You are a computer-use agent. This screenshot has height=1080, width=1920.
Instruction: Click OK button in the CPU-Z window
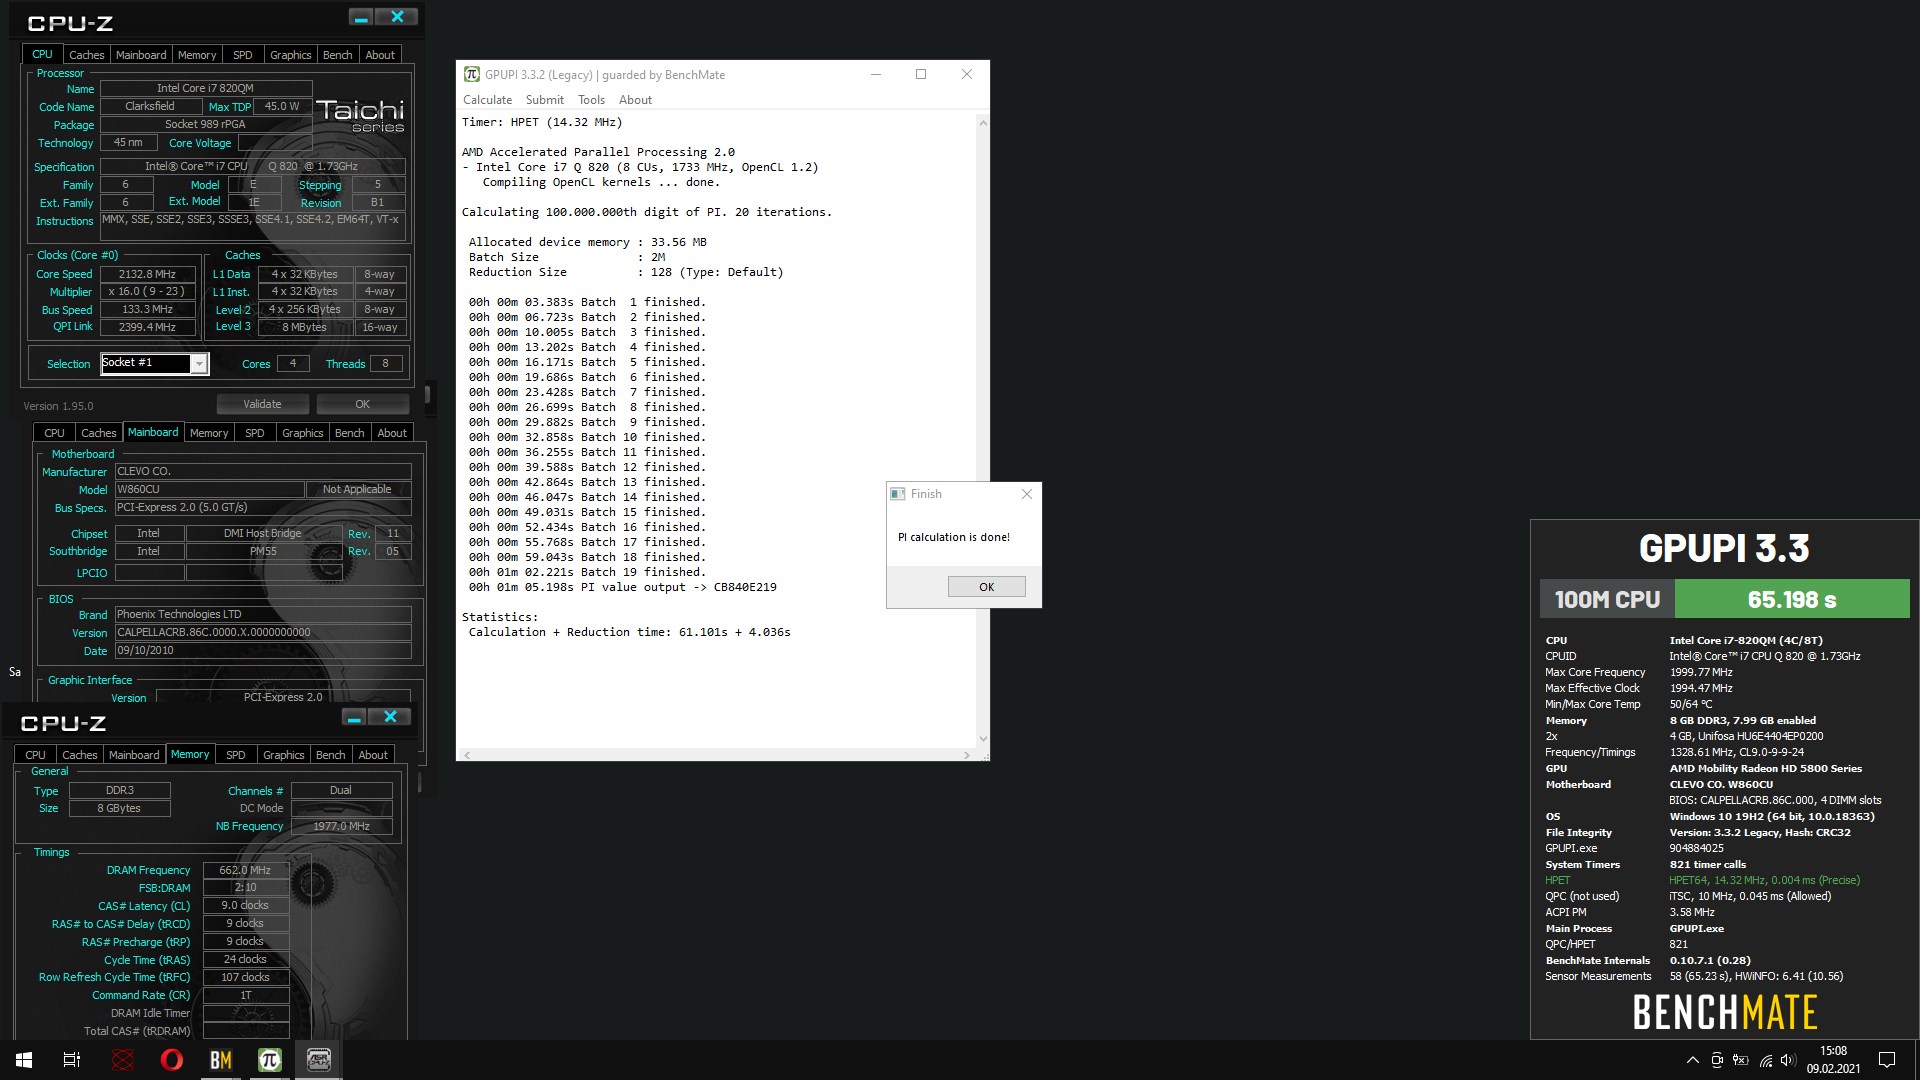363,404
